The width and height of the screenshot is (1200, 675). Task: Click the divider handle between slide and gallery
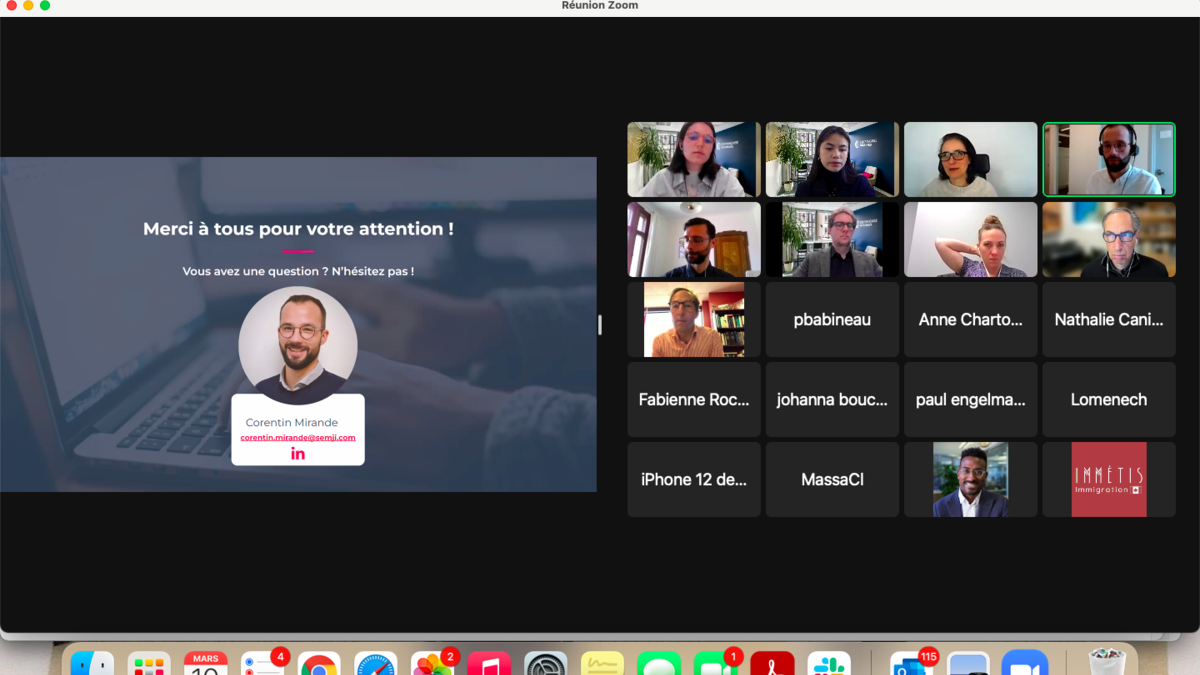coord(600,325)
